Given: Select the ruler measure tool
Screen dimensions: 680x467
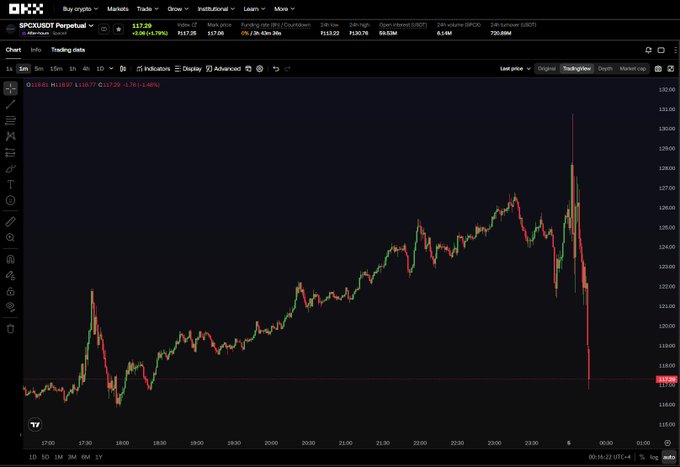Looking at the screenshot, I should 10,222.
